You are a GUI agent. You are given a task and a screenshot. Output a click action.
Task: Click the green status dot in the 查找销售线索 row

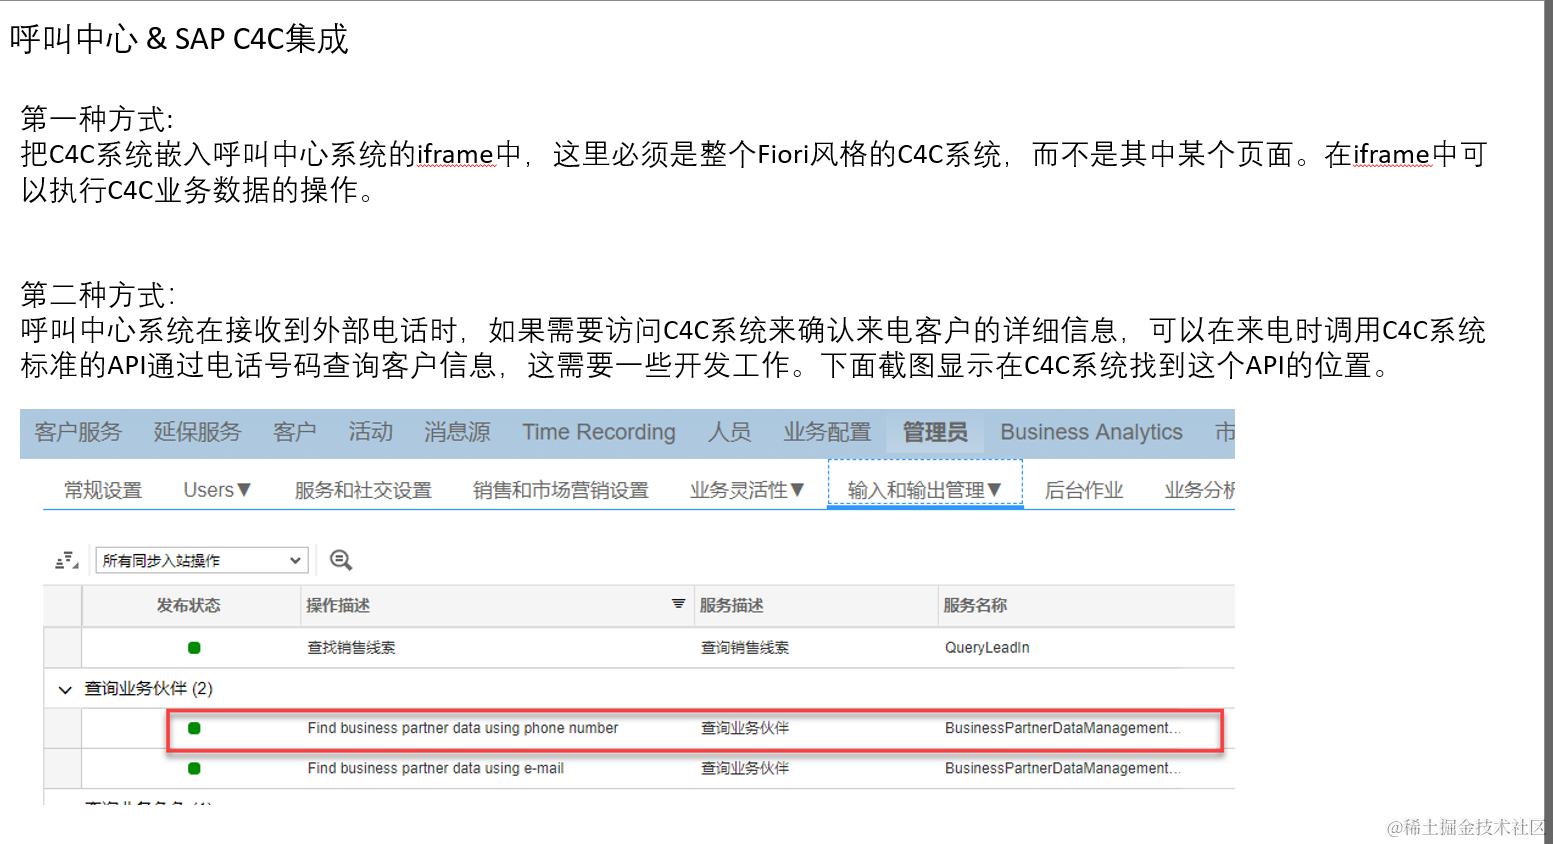coord(194,648)
